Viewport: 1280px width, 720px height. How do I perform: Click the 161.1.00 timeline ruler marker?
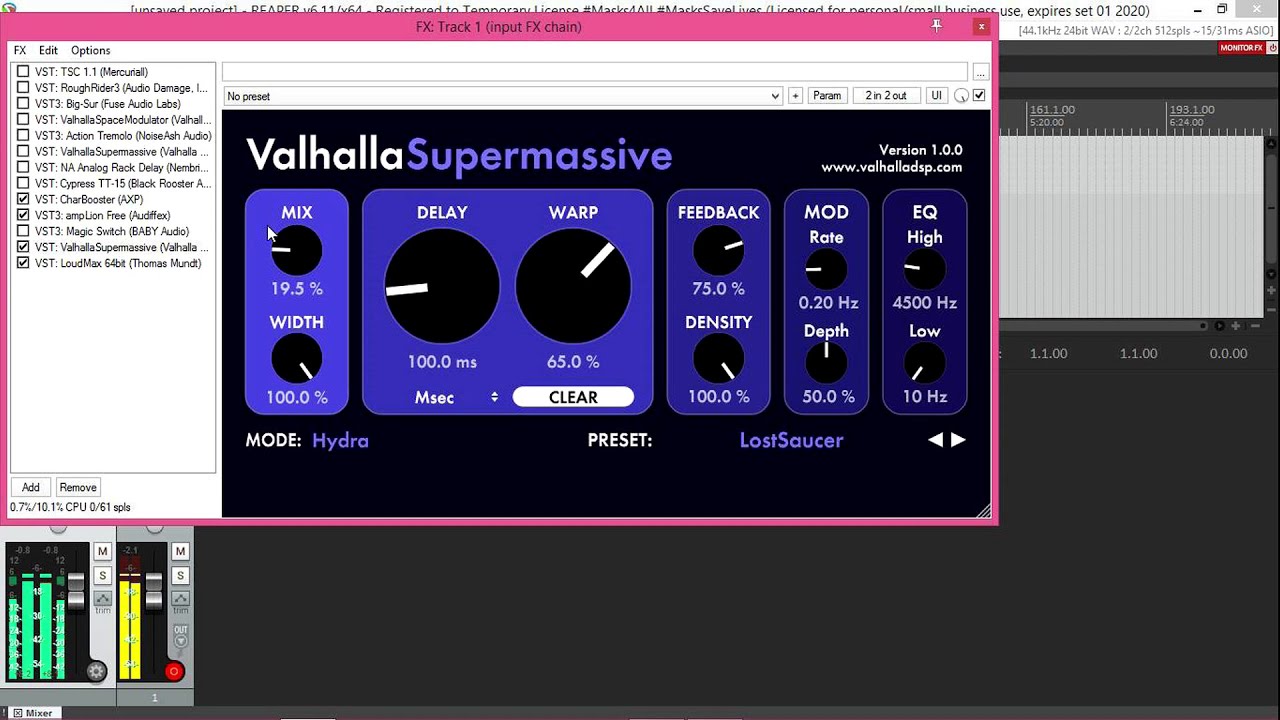tap(1051, 110)
